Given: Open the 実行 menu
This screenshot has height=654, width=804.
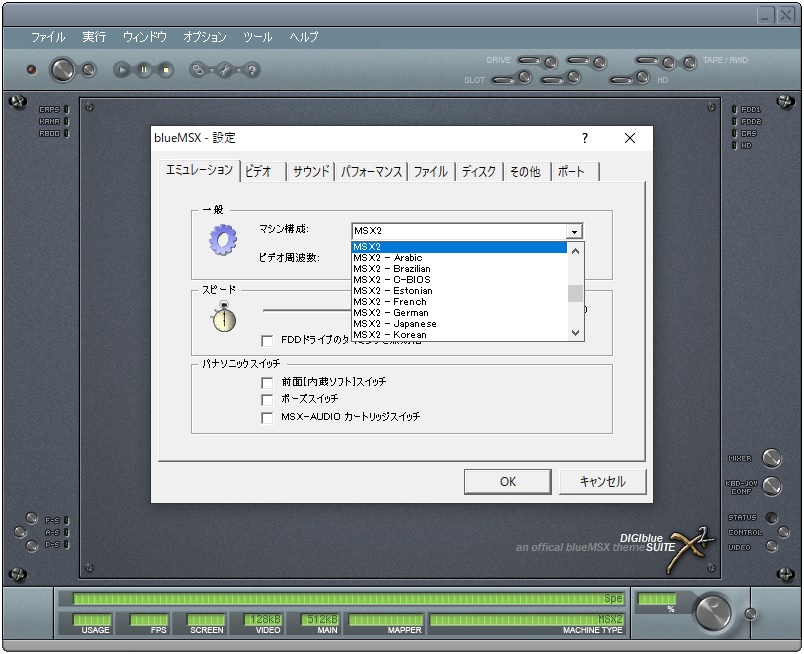Looking at the screenshot, I should point(94,37).
